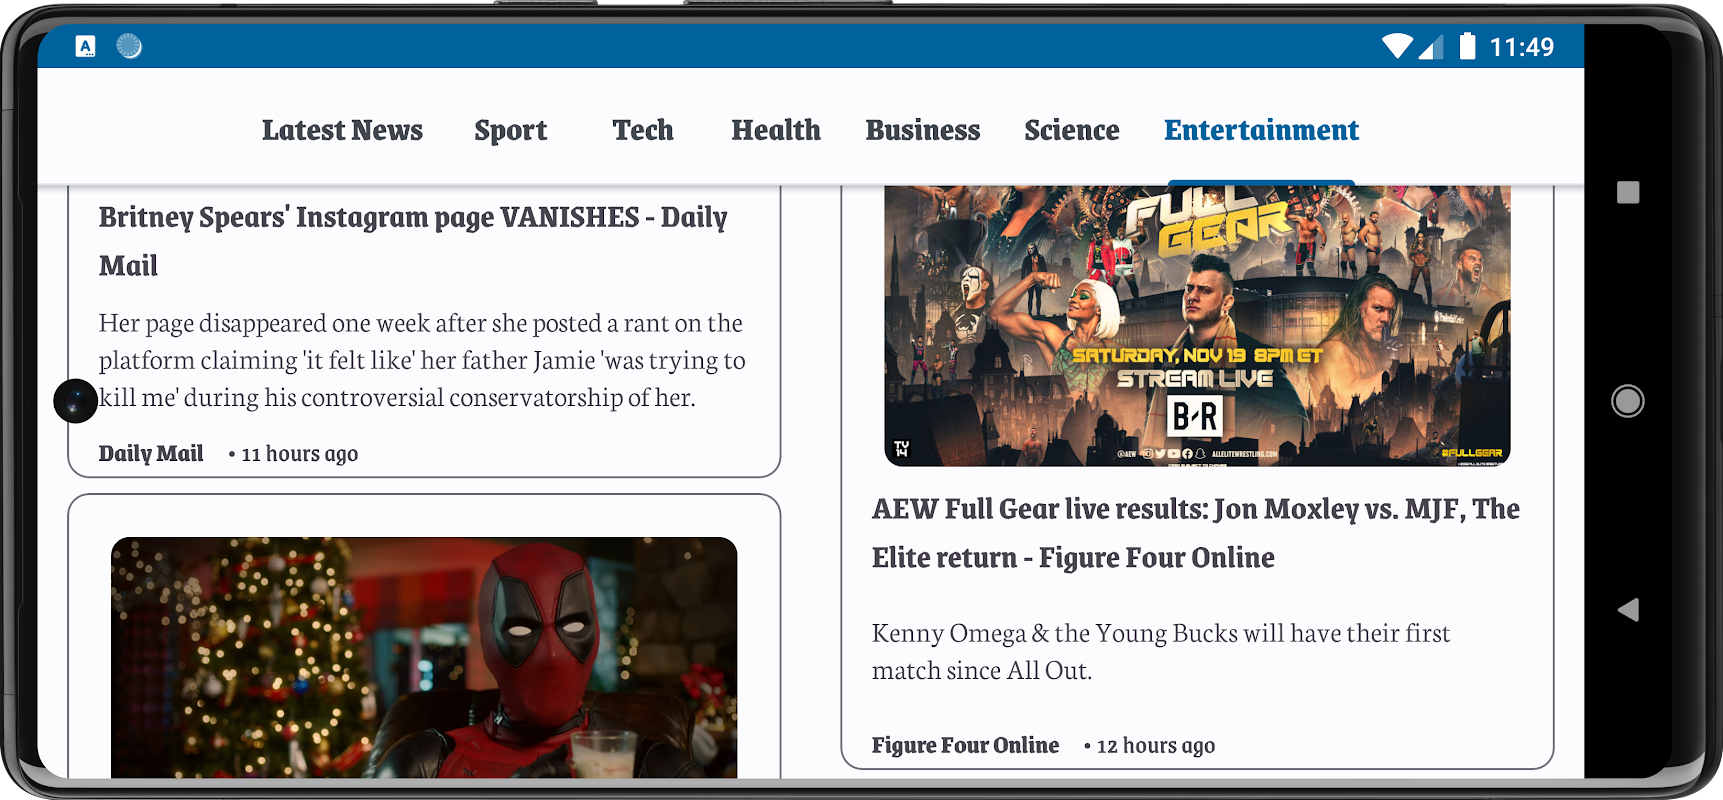Tap the Wi-Fi status icon
Screen dimensions: 1723x800
pyautogui.click(x=1397, y=46)
